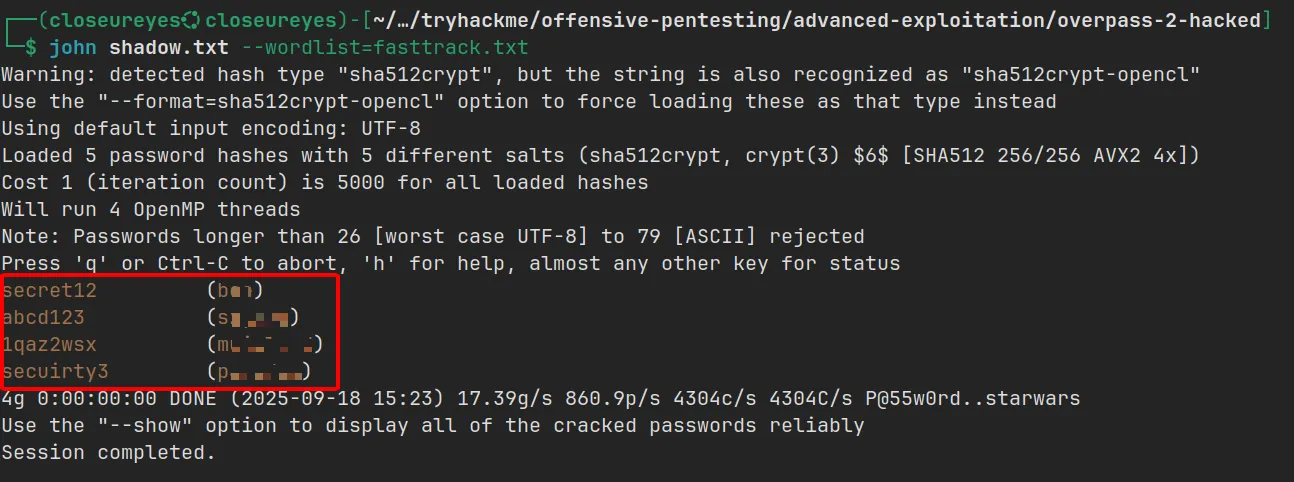Image resolution: width=1294 pixels, height=482 pixels.
Task: Click the "Session completed." line
Action: tap(109, 453)
